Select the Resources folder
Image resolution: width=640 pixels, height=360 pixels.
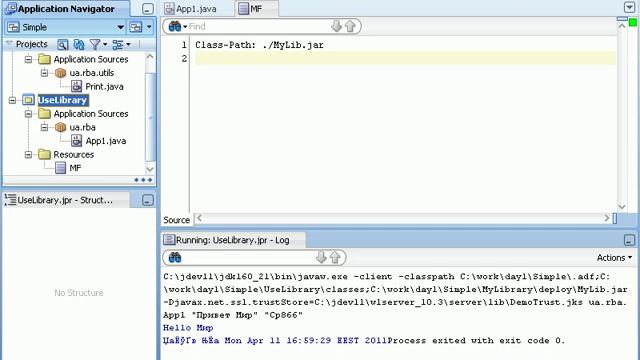[73, 155]
